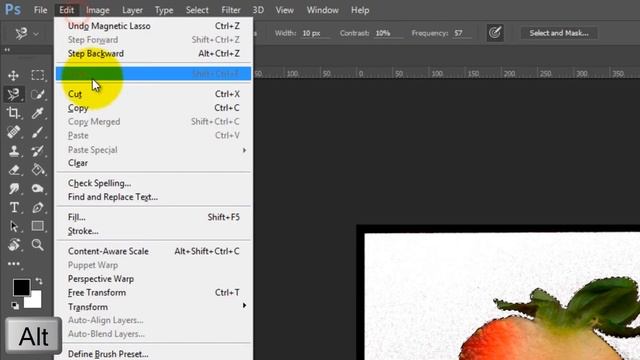
Task: Select the Smudge tool
Action: pos(13,189)
